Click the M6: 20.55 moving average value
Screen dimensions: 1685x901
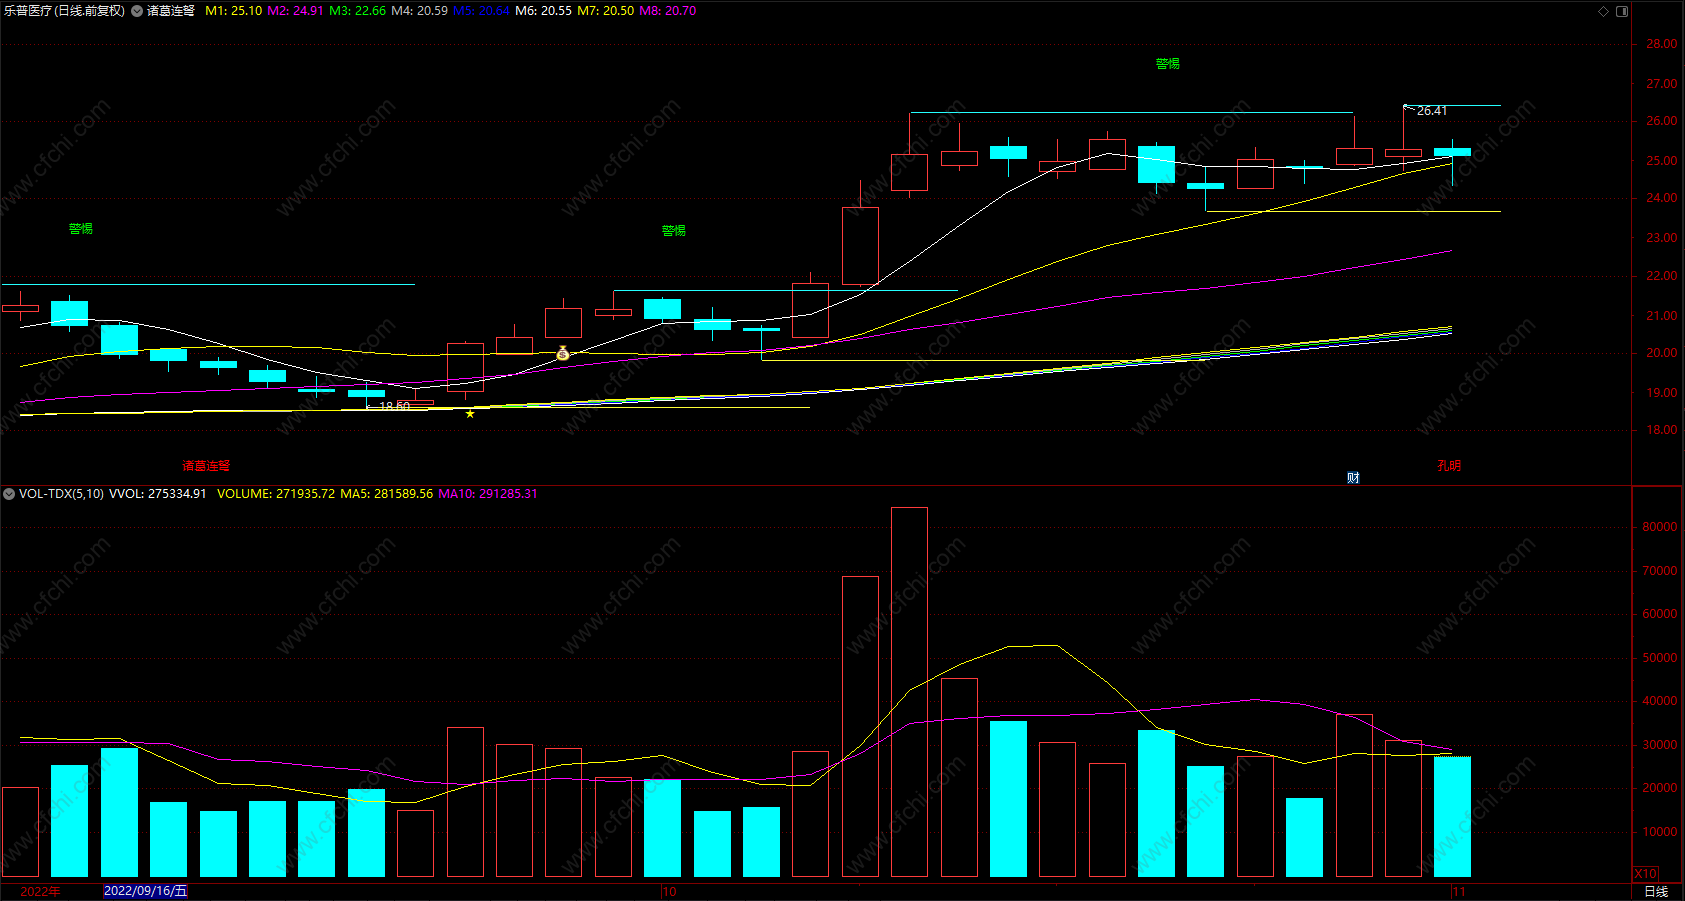[543, 11]
